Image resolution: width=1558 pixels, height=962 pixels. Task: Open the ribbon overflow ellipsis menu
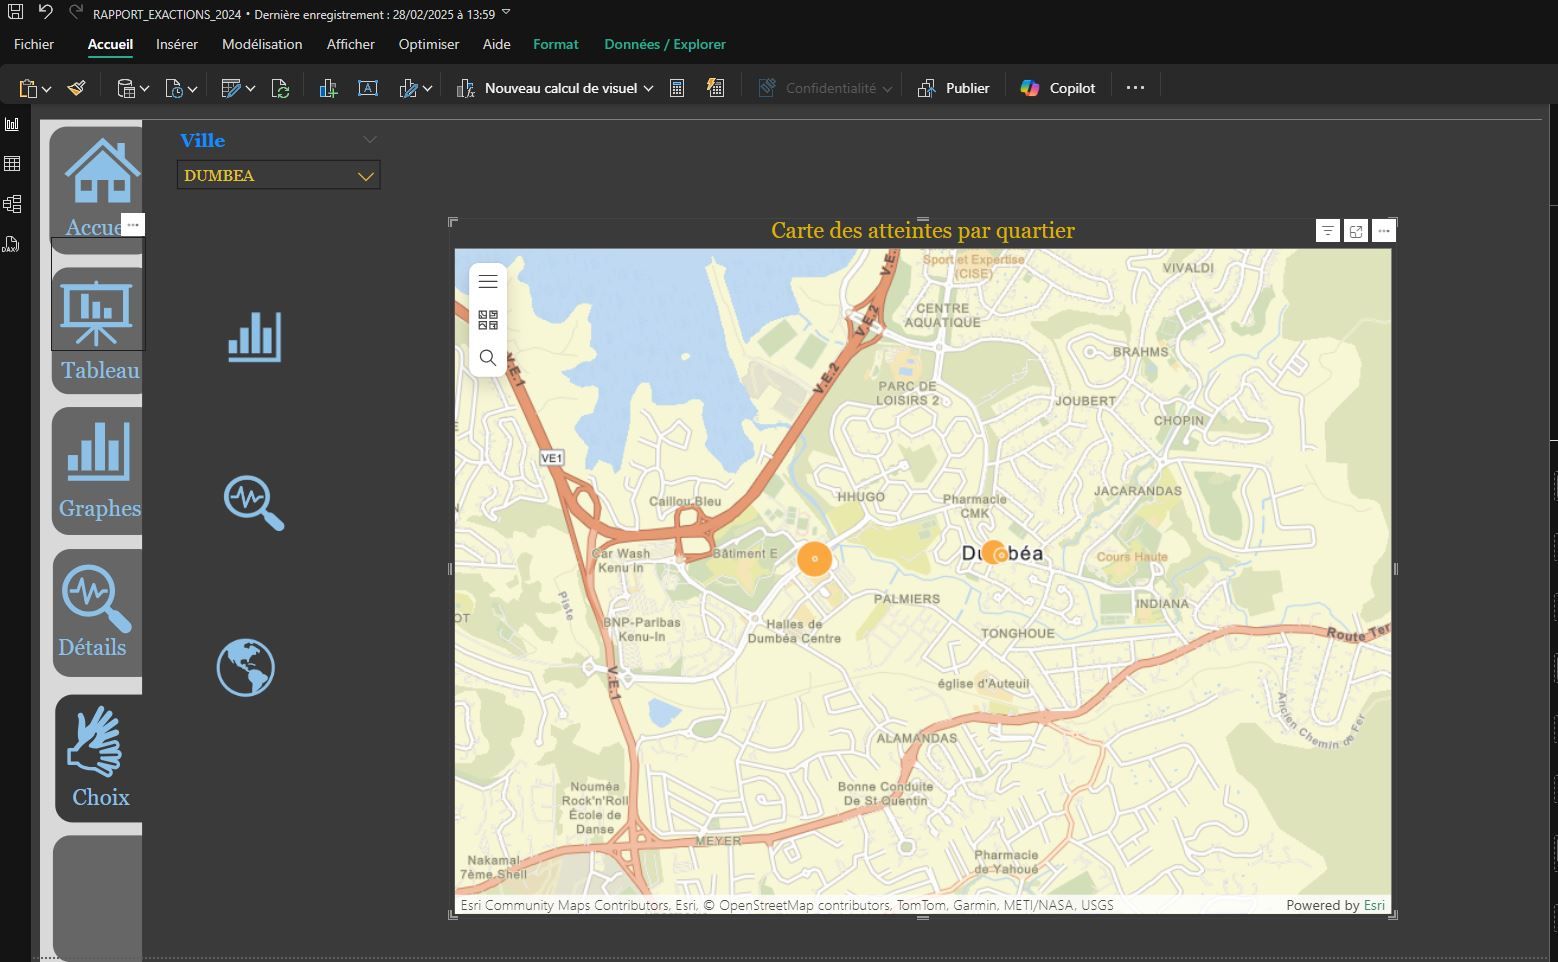1135,88
